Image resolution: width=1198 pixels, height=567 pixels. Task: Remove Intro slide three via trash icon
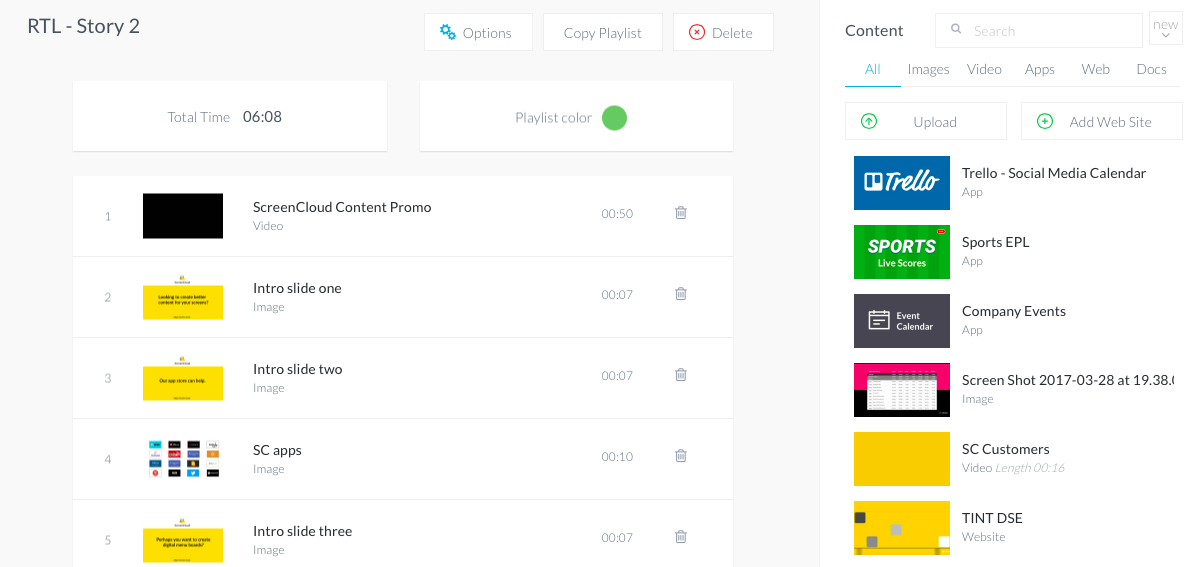(x=681, y=537)
